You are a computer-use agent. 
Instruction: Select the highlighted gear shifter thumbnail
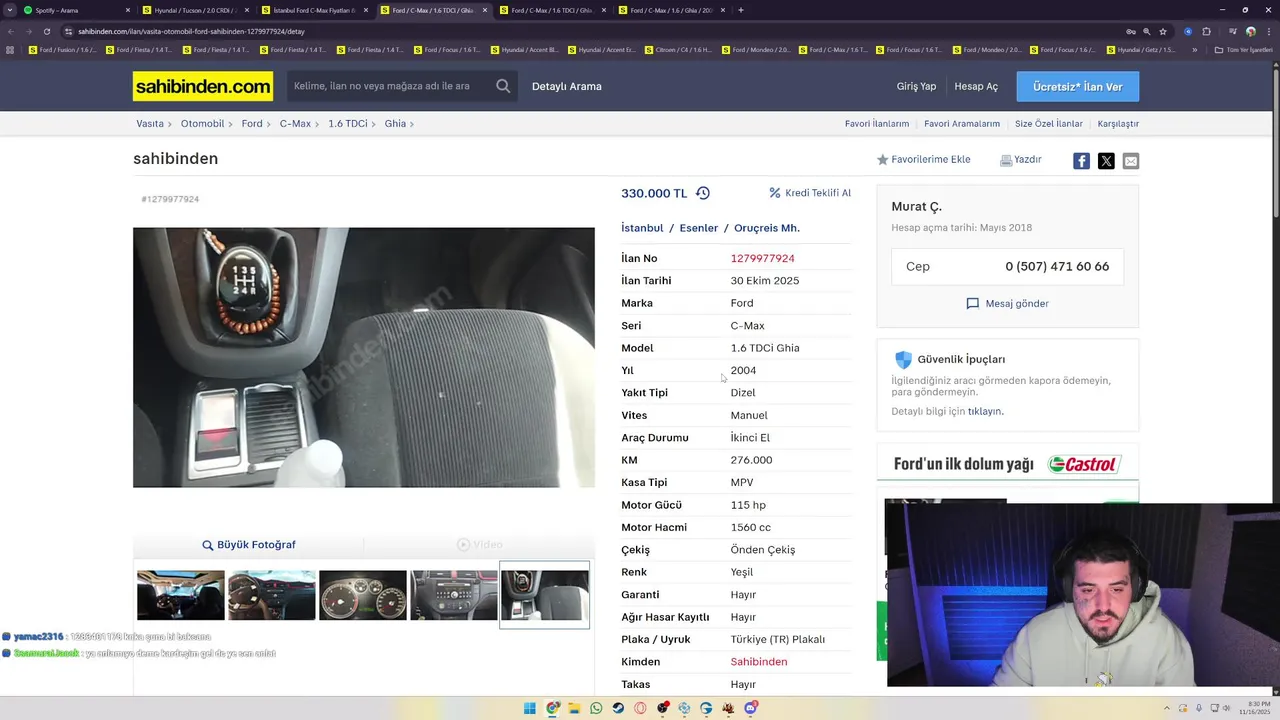click(544, 595)
